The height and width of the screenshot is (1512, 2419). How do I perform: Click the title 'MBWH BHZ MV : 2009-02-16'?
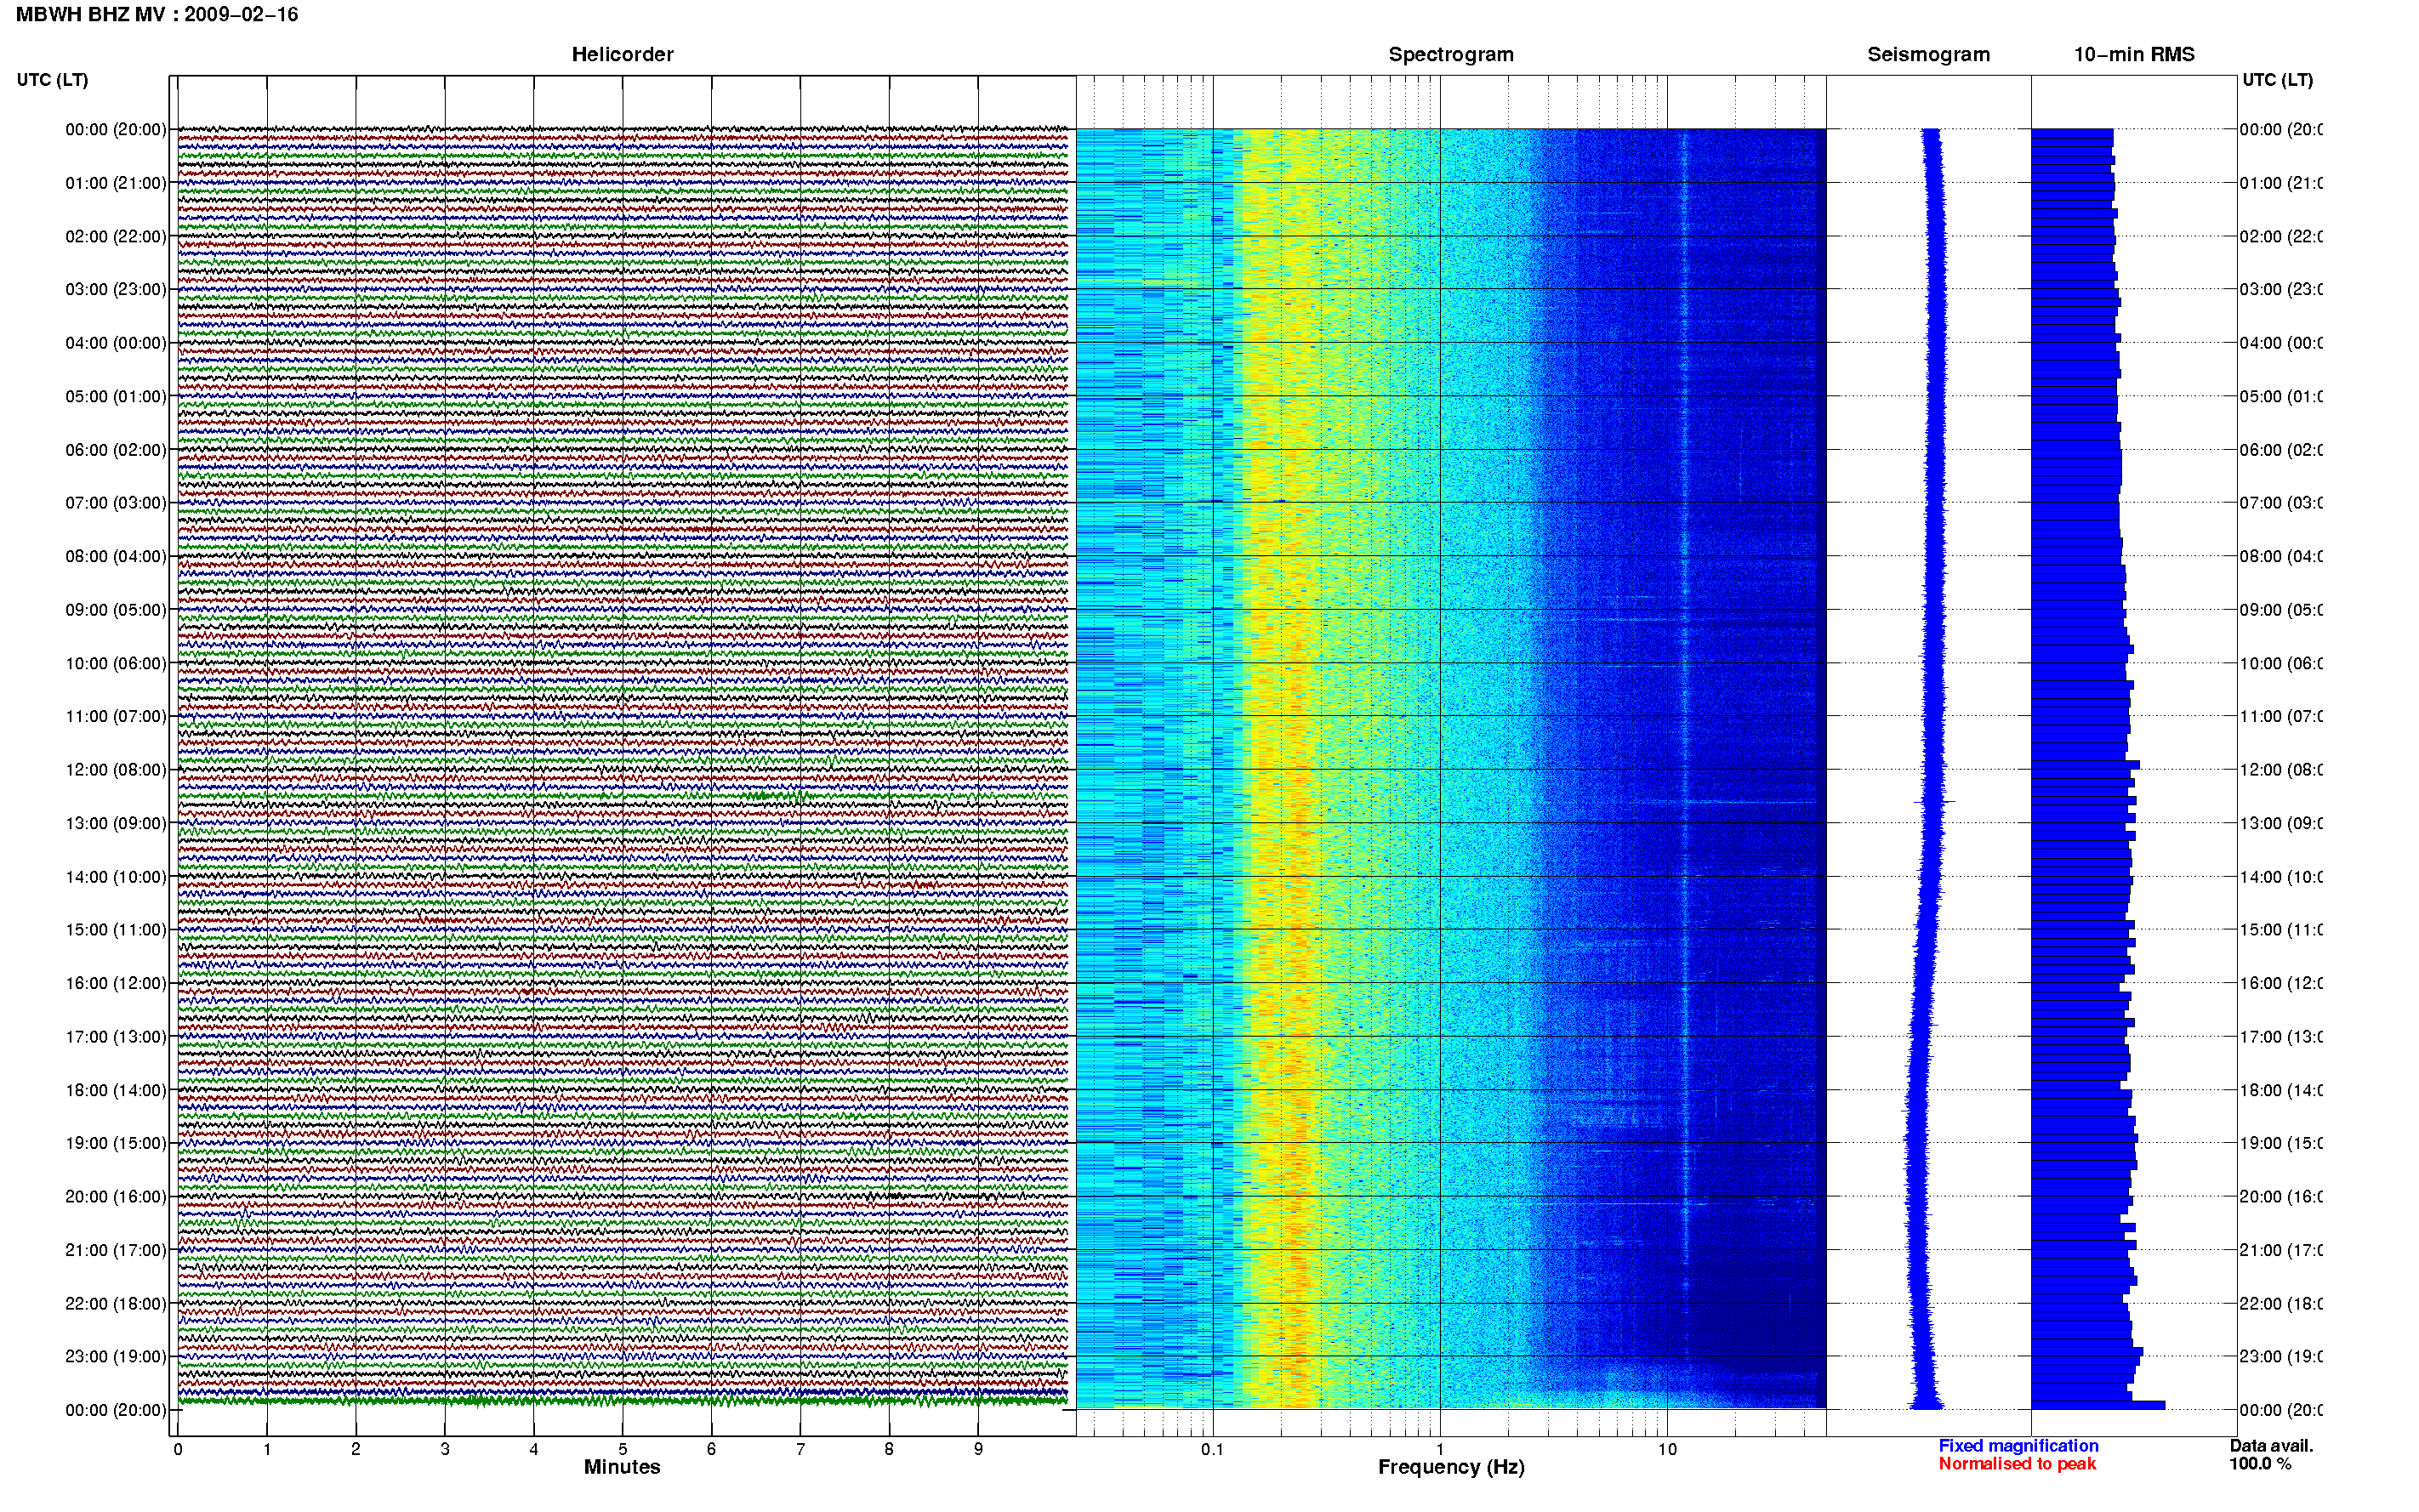pos(157,15)
